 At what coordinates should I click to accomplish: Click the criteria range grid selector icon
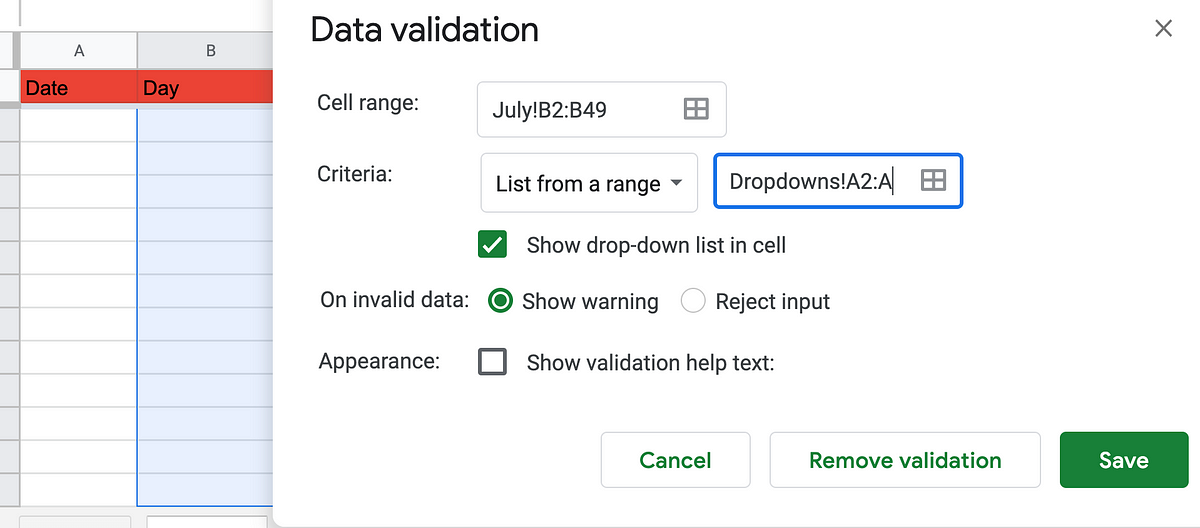click(932, 180)
